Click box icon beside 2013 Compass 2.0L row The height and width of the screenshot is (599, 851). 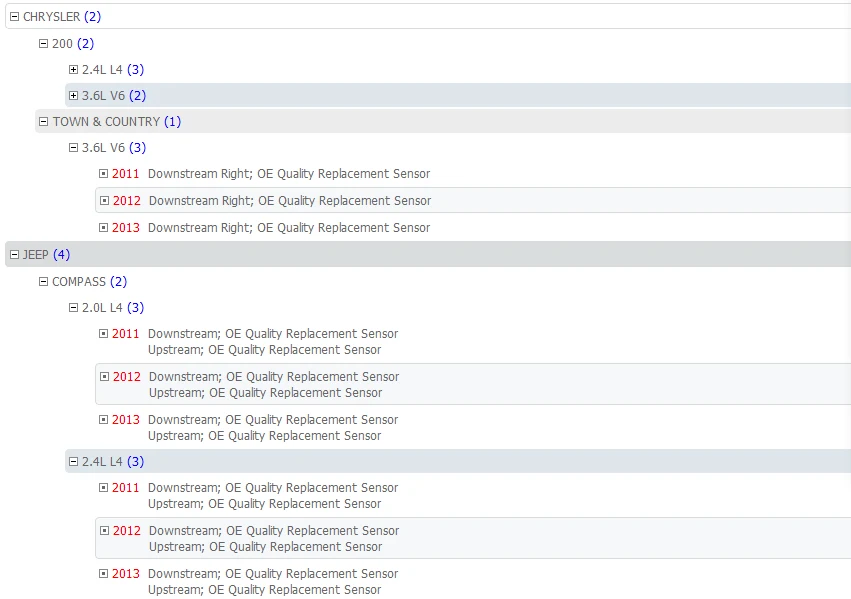tap(103, 419)
